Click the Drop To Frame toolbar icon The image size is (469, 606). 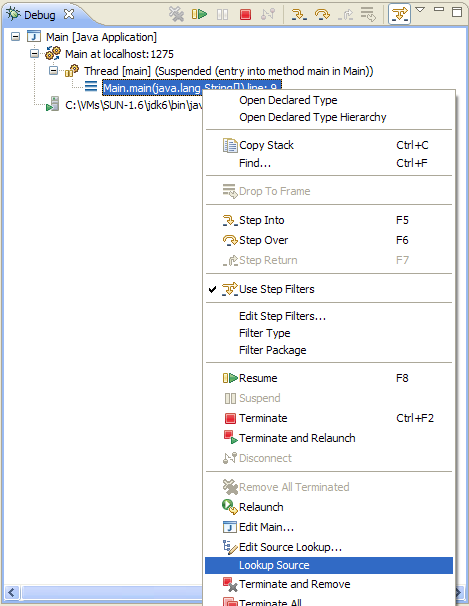click(368, 14)
